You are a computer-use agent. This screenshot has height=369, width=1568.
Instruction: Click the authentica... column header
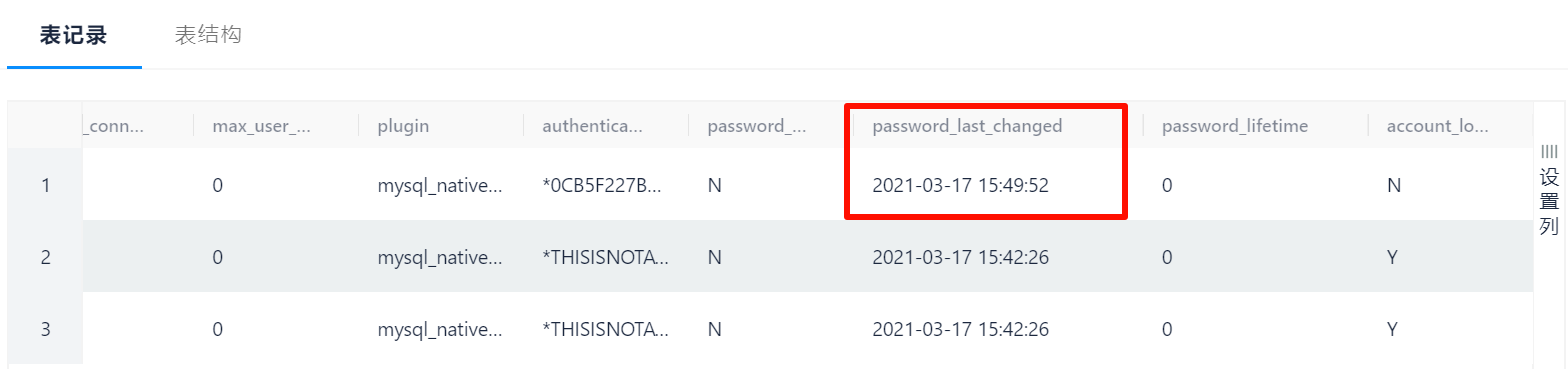pos(592,126)
